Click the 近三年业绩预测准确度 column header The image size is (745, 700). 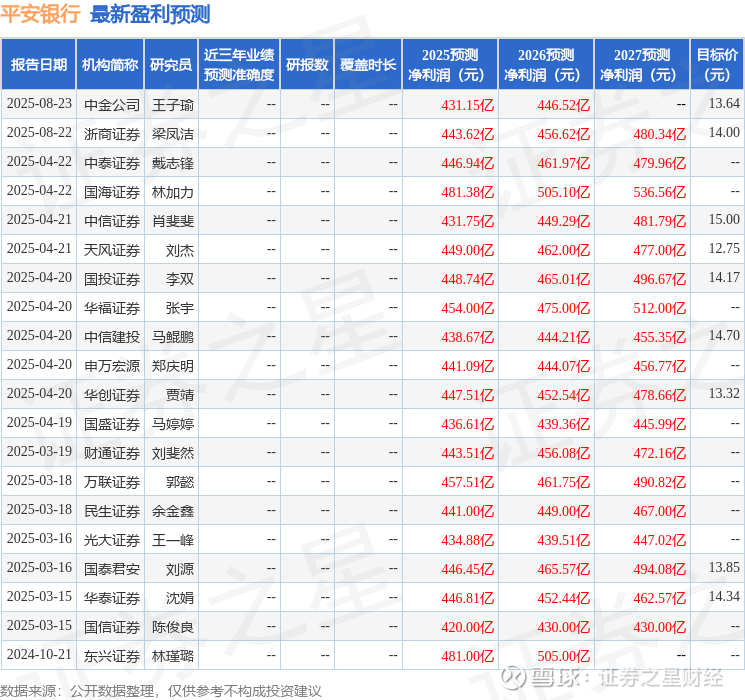239,65
